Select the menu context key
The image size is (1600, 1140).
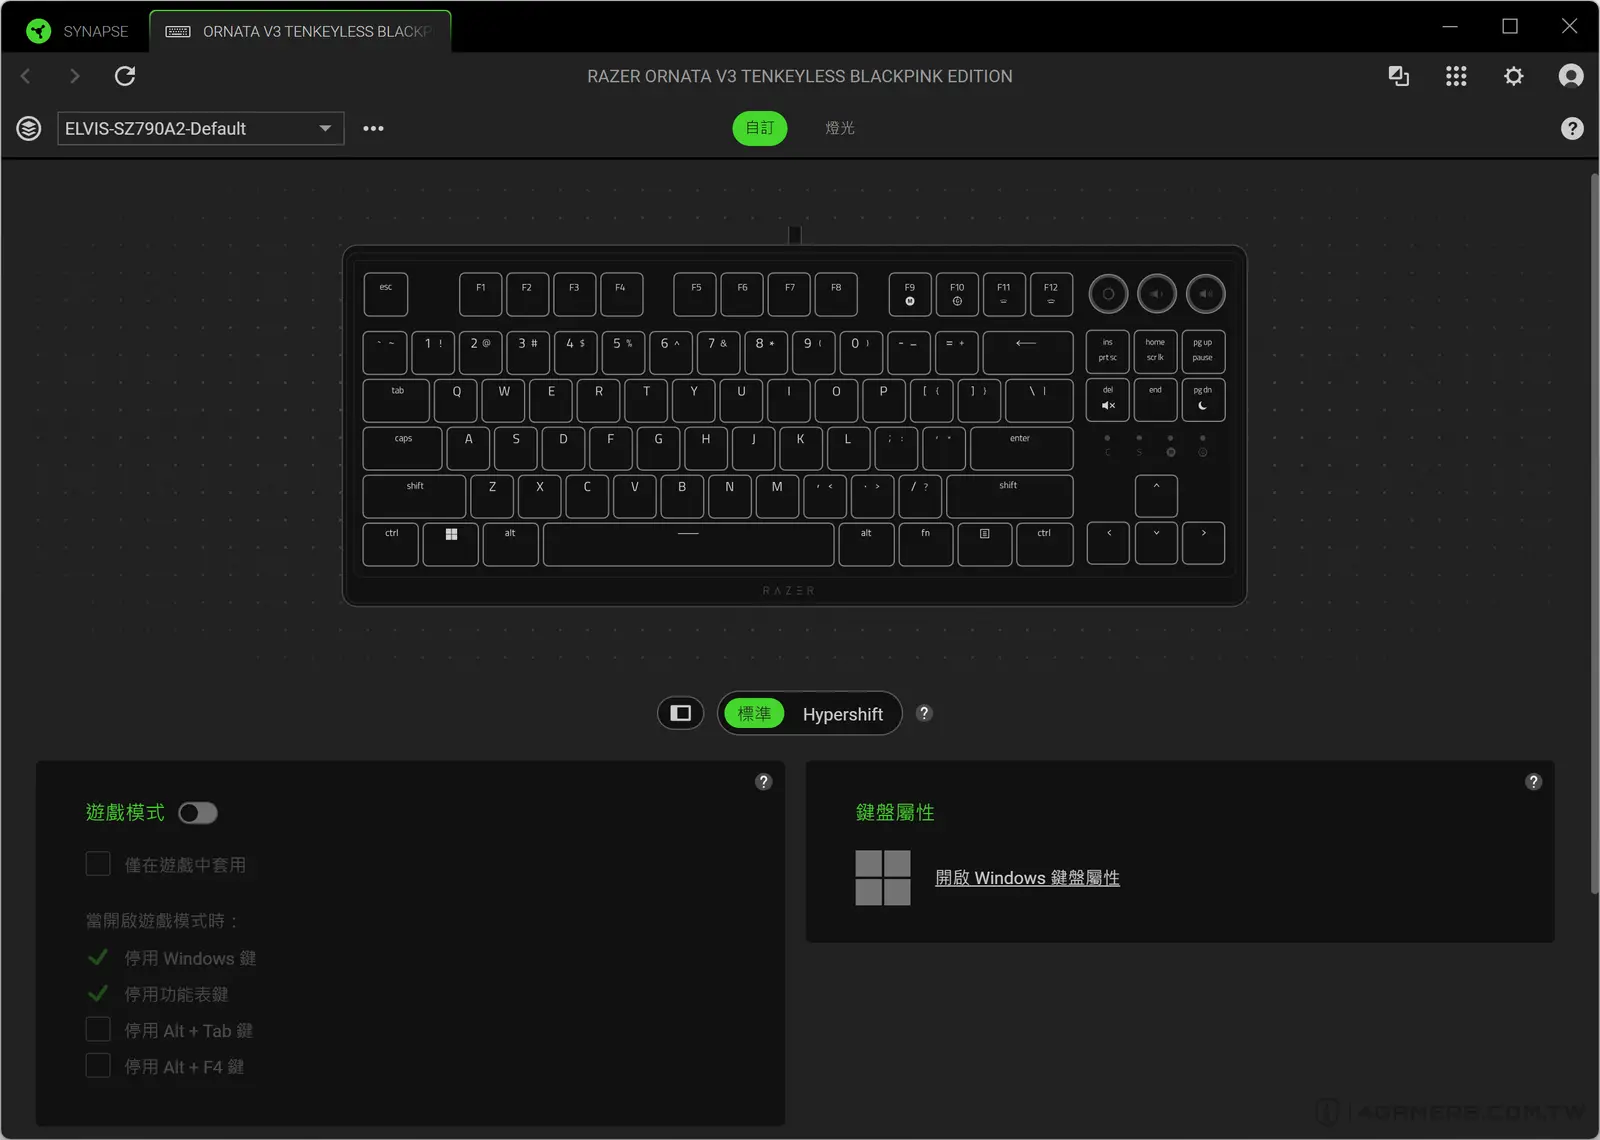click(x=985, y=544)
